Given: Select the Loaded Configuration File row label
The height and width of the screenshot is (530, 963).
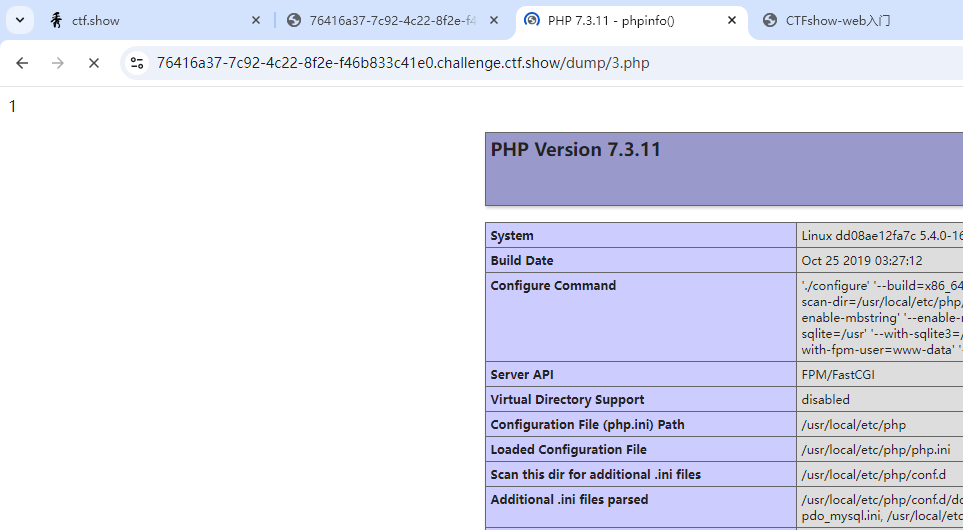Looking at the screenshot, I should click(568, 450).
